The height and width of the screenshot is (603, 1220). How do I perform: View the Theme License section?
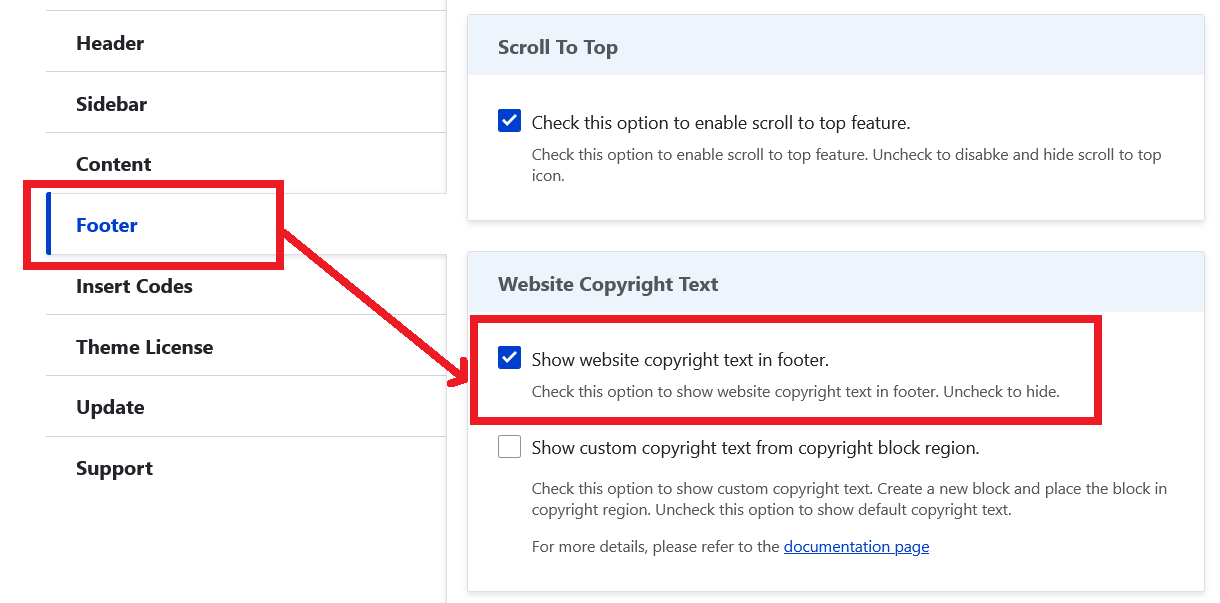pyautogui.click(x=144, y=347)
